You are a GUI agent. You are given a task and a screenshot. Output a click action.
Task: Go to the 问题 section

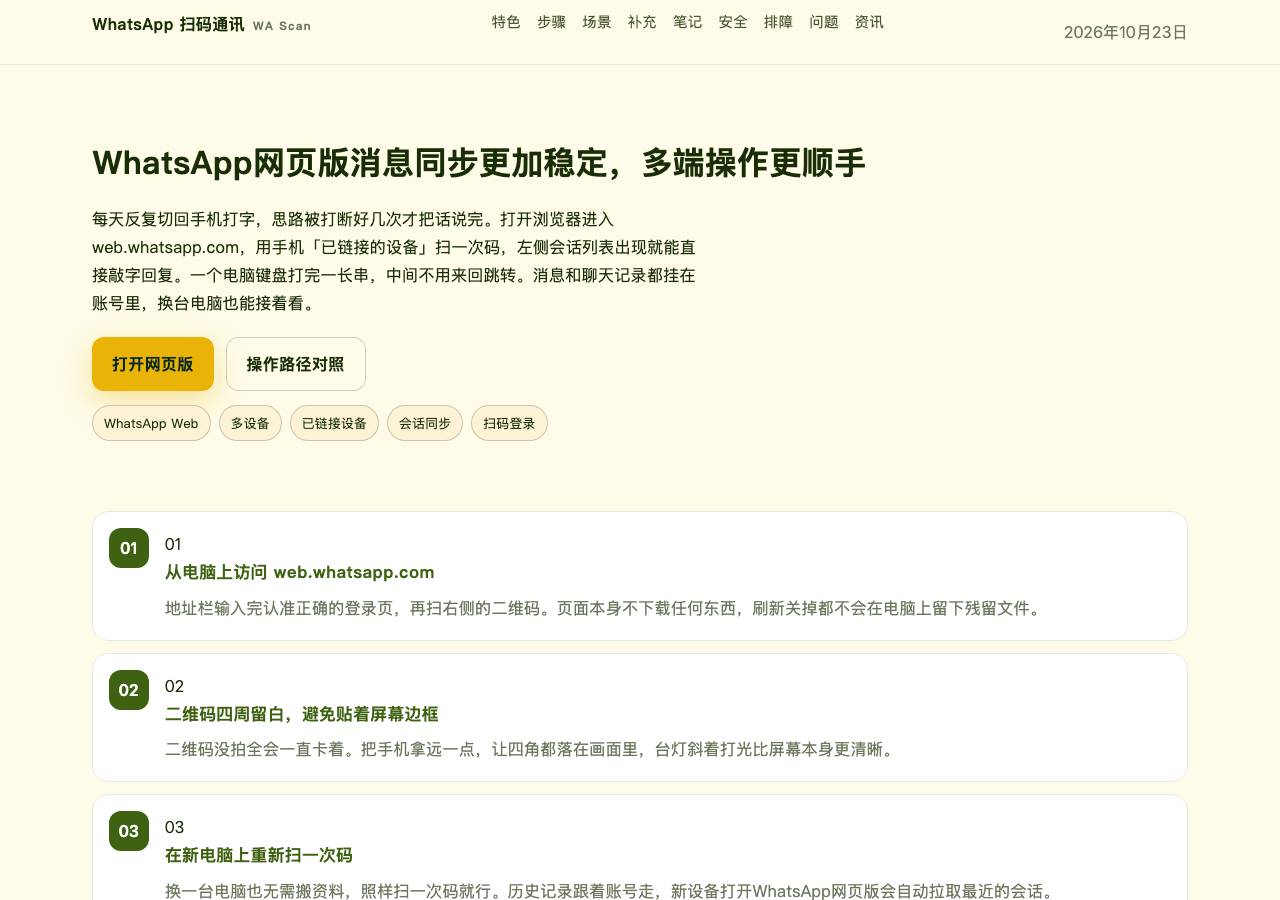tap(824, 22)
